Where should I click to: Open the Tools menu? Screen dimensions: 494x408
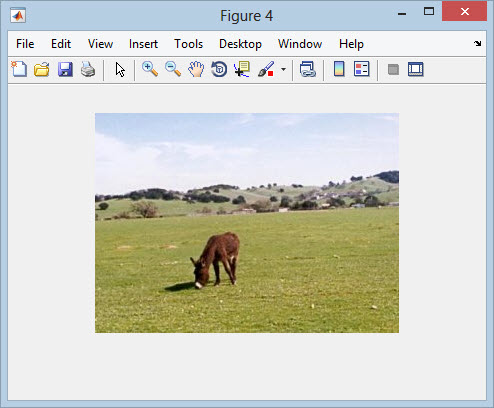[189, 44]
